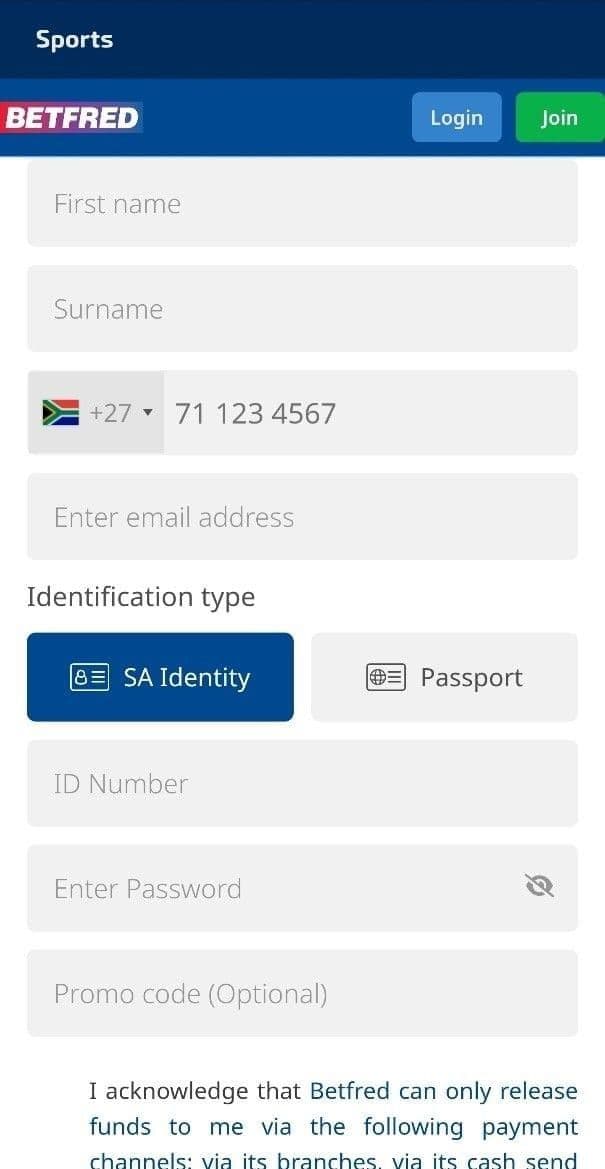Select the Surname input field
The width and height of the screenshot is (605, 1169).
click(300, 309)
